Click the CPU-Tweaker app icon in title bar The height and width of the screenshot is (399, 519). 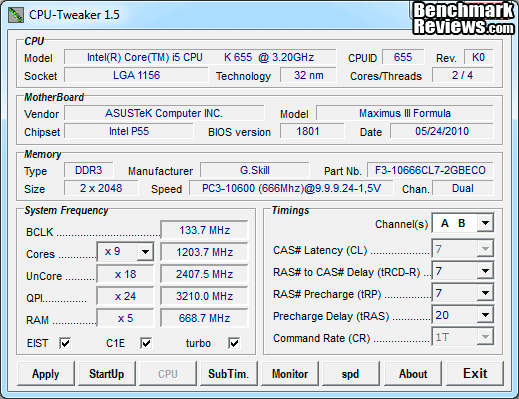point(15,15)
